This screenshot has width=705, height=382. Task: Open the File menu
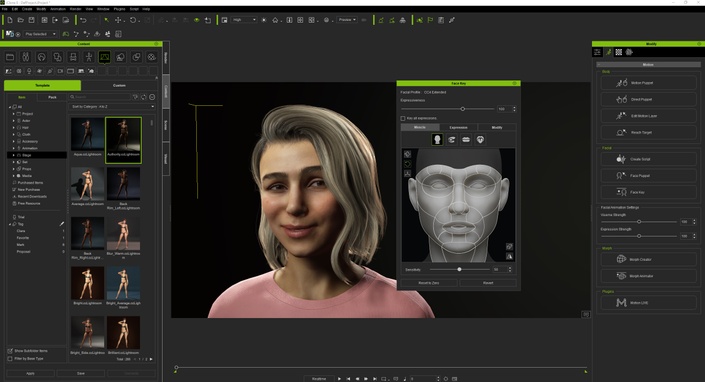coord(4,9)
